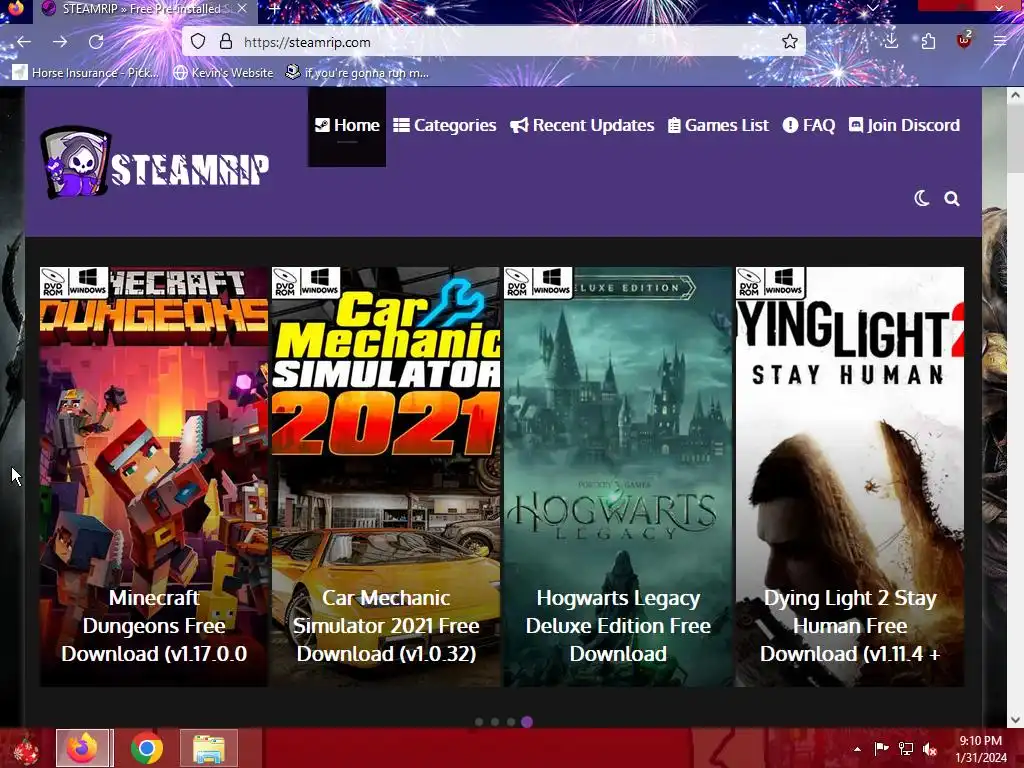Open Kevin's Website bookmark
The width and height of the screenshot is (1024, 768).
pyautogui.click(x=223, y=72)
